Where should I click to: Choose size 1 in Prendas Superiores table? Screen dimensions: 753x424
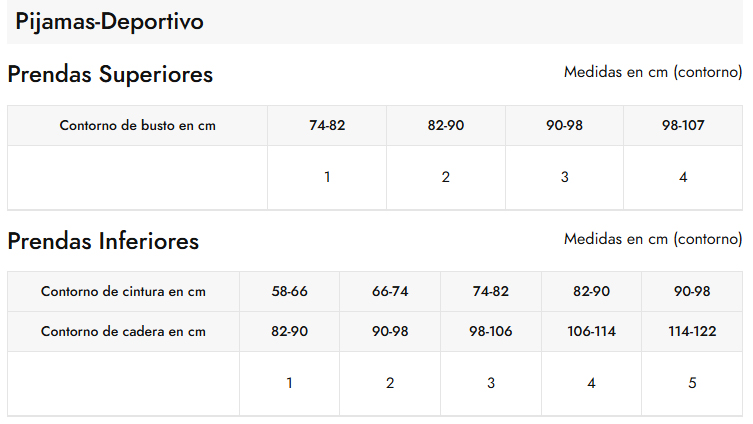click(327, 177)
